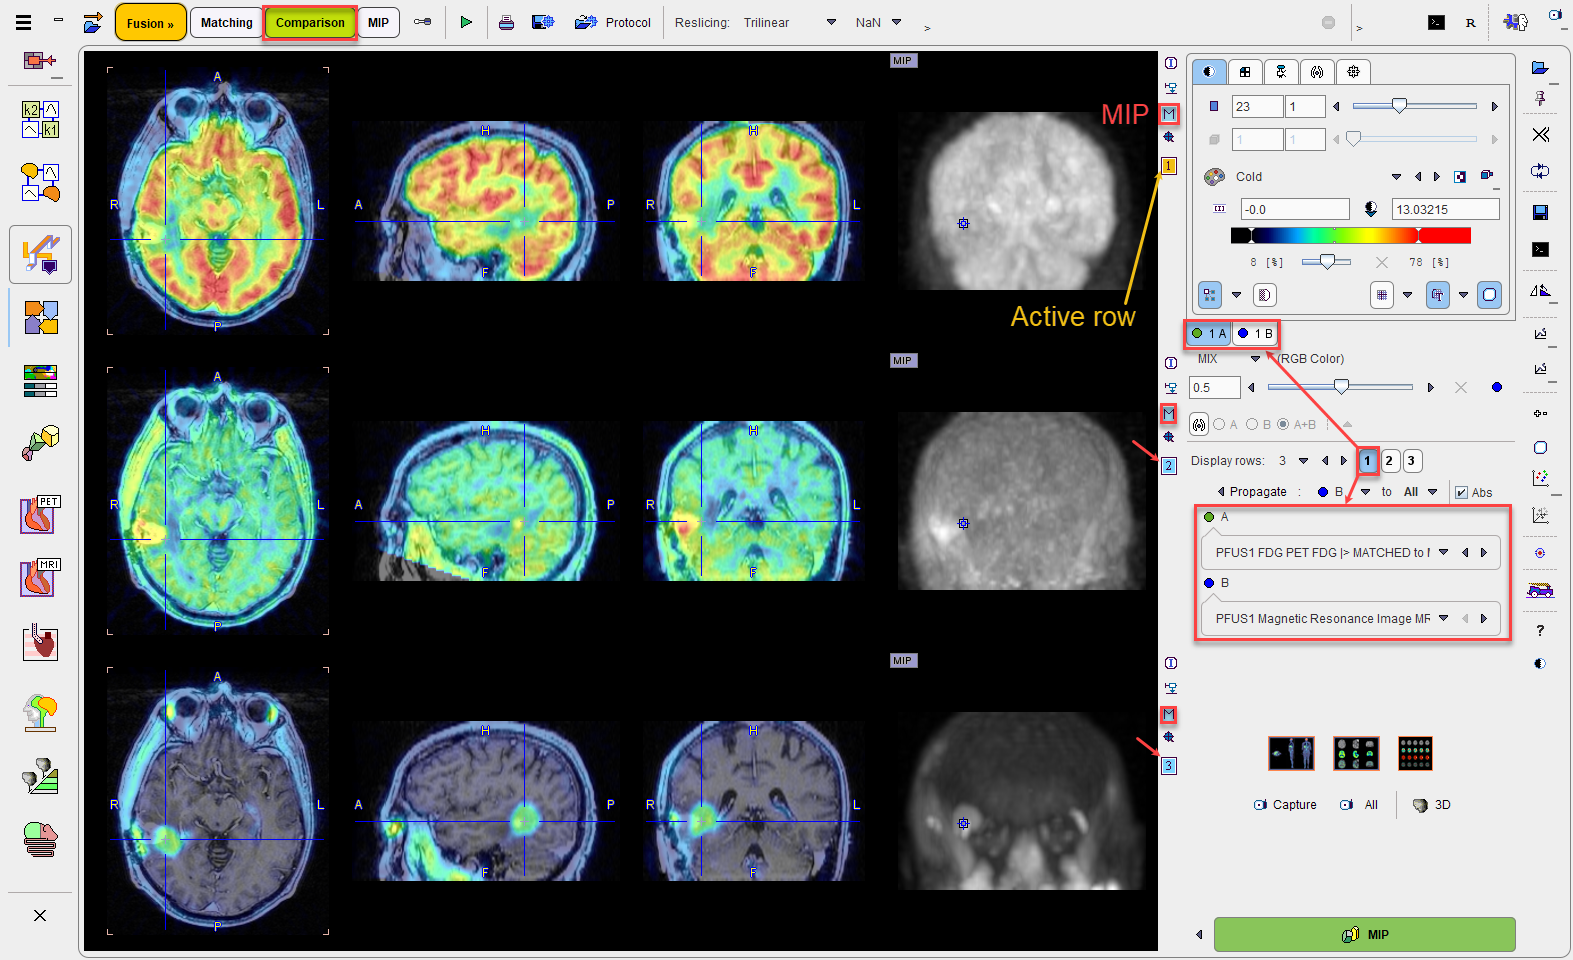Click the Propagate button

click(x=1252, y=492)
